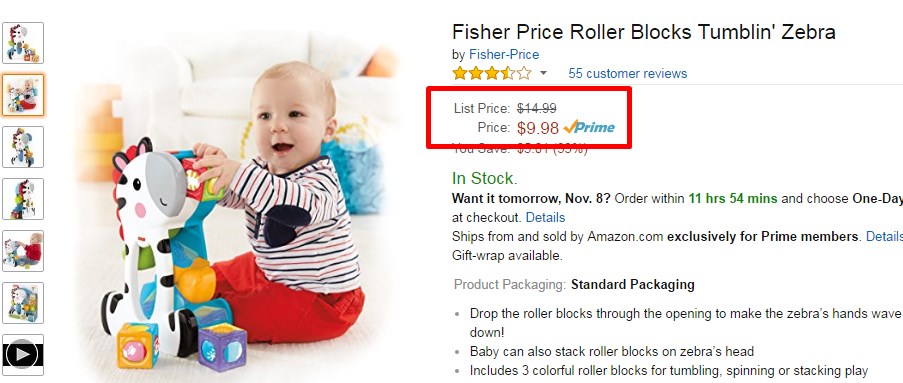Expand the star rating dropdown arrow
Image resolution: width=903 pixels, height=383 pixels.
click(543, 74)
